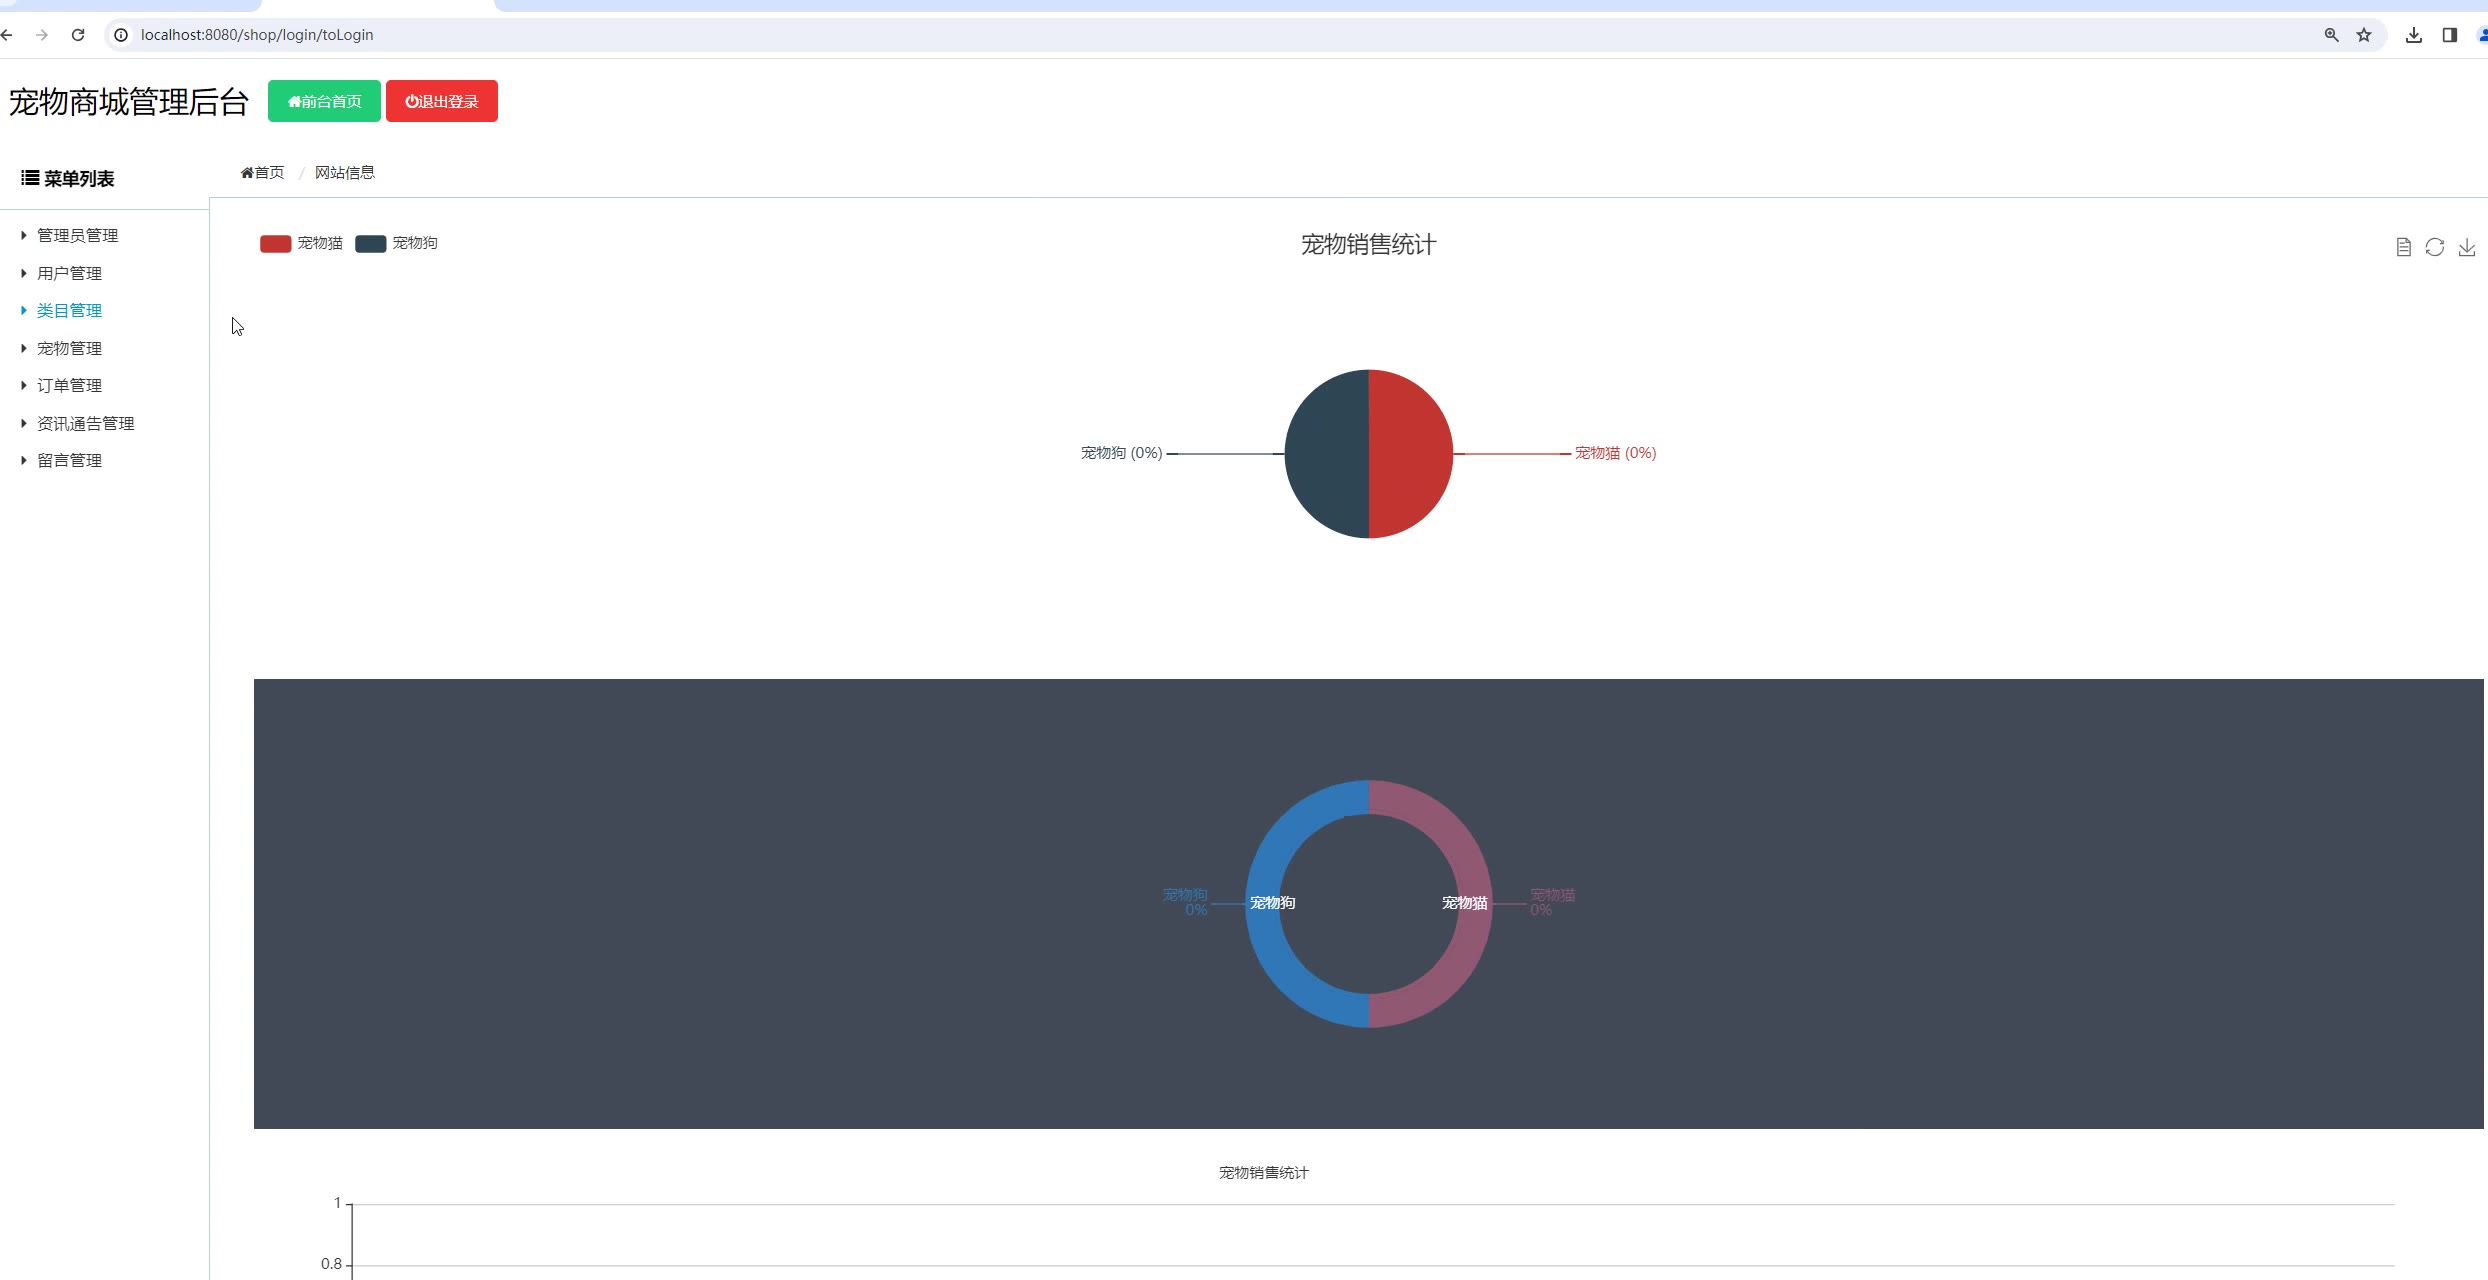
Task: Toggle the 宠物猫 legend item
Action: [301, 243]
